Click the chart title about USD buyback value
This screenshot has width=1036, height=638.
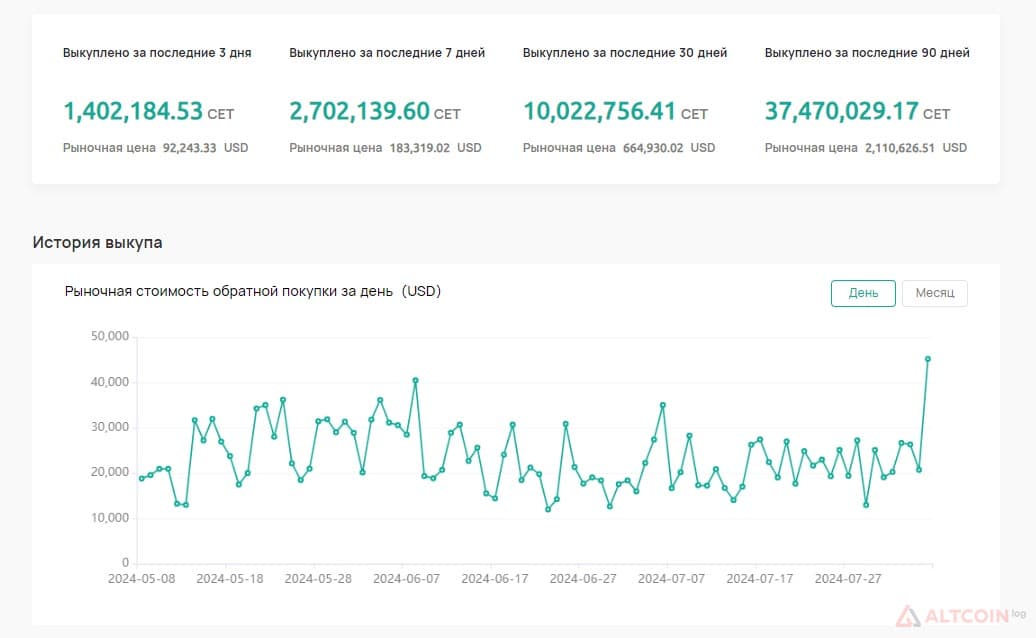point(252,291)
